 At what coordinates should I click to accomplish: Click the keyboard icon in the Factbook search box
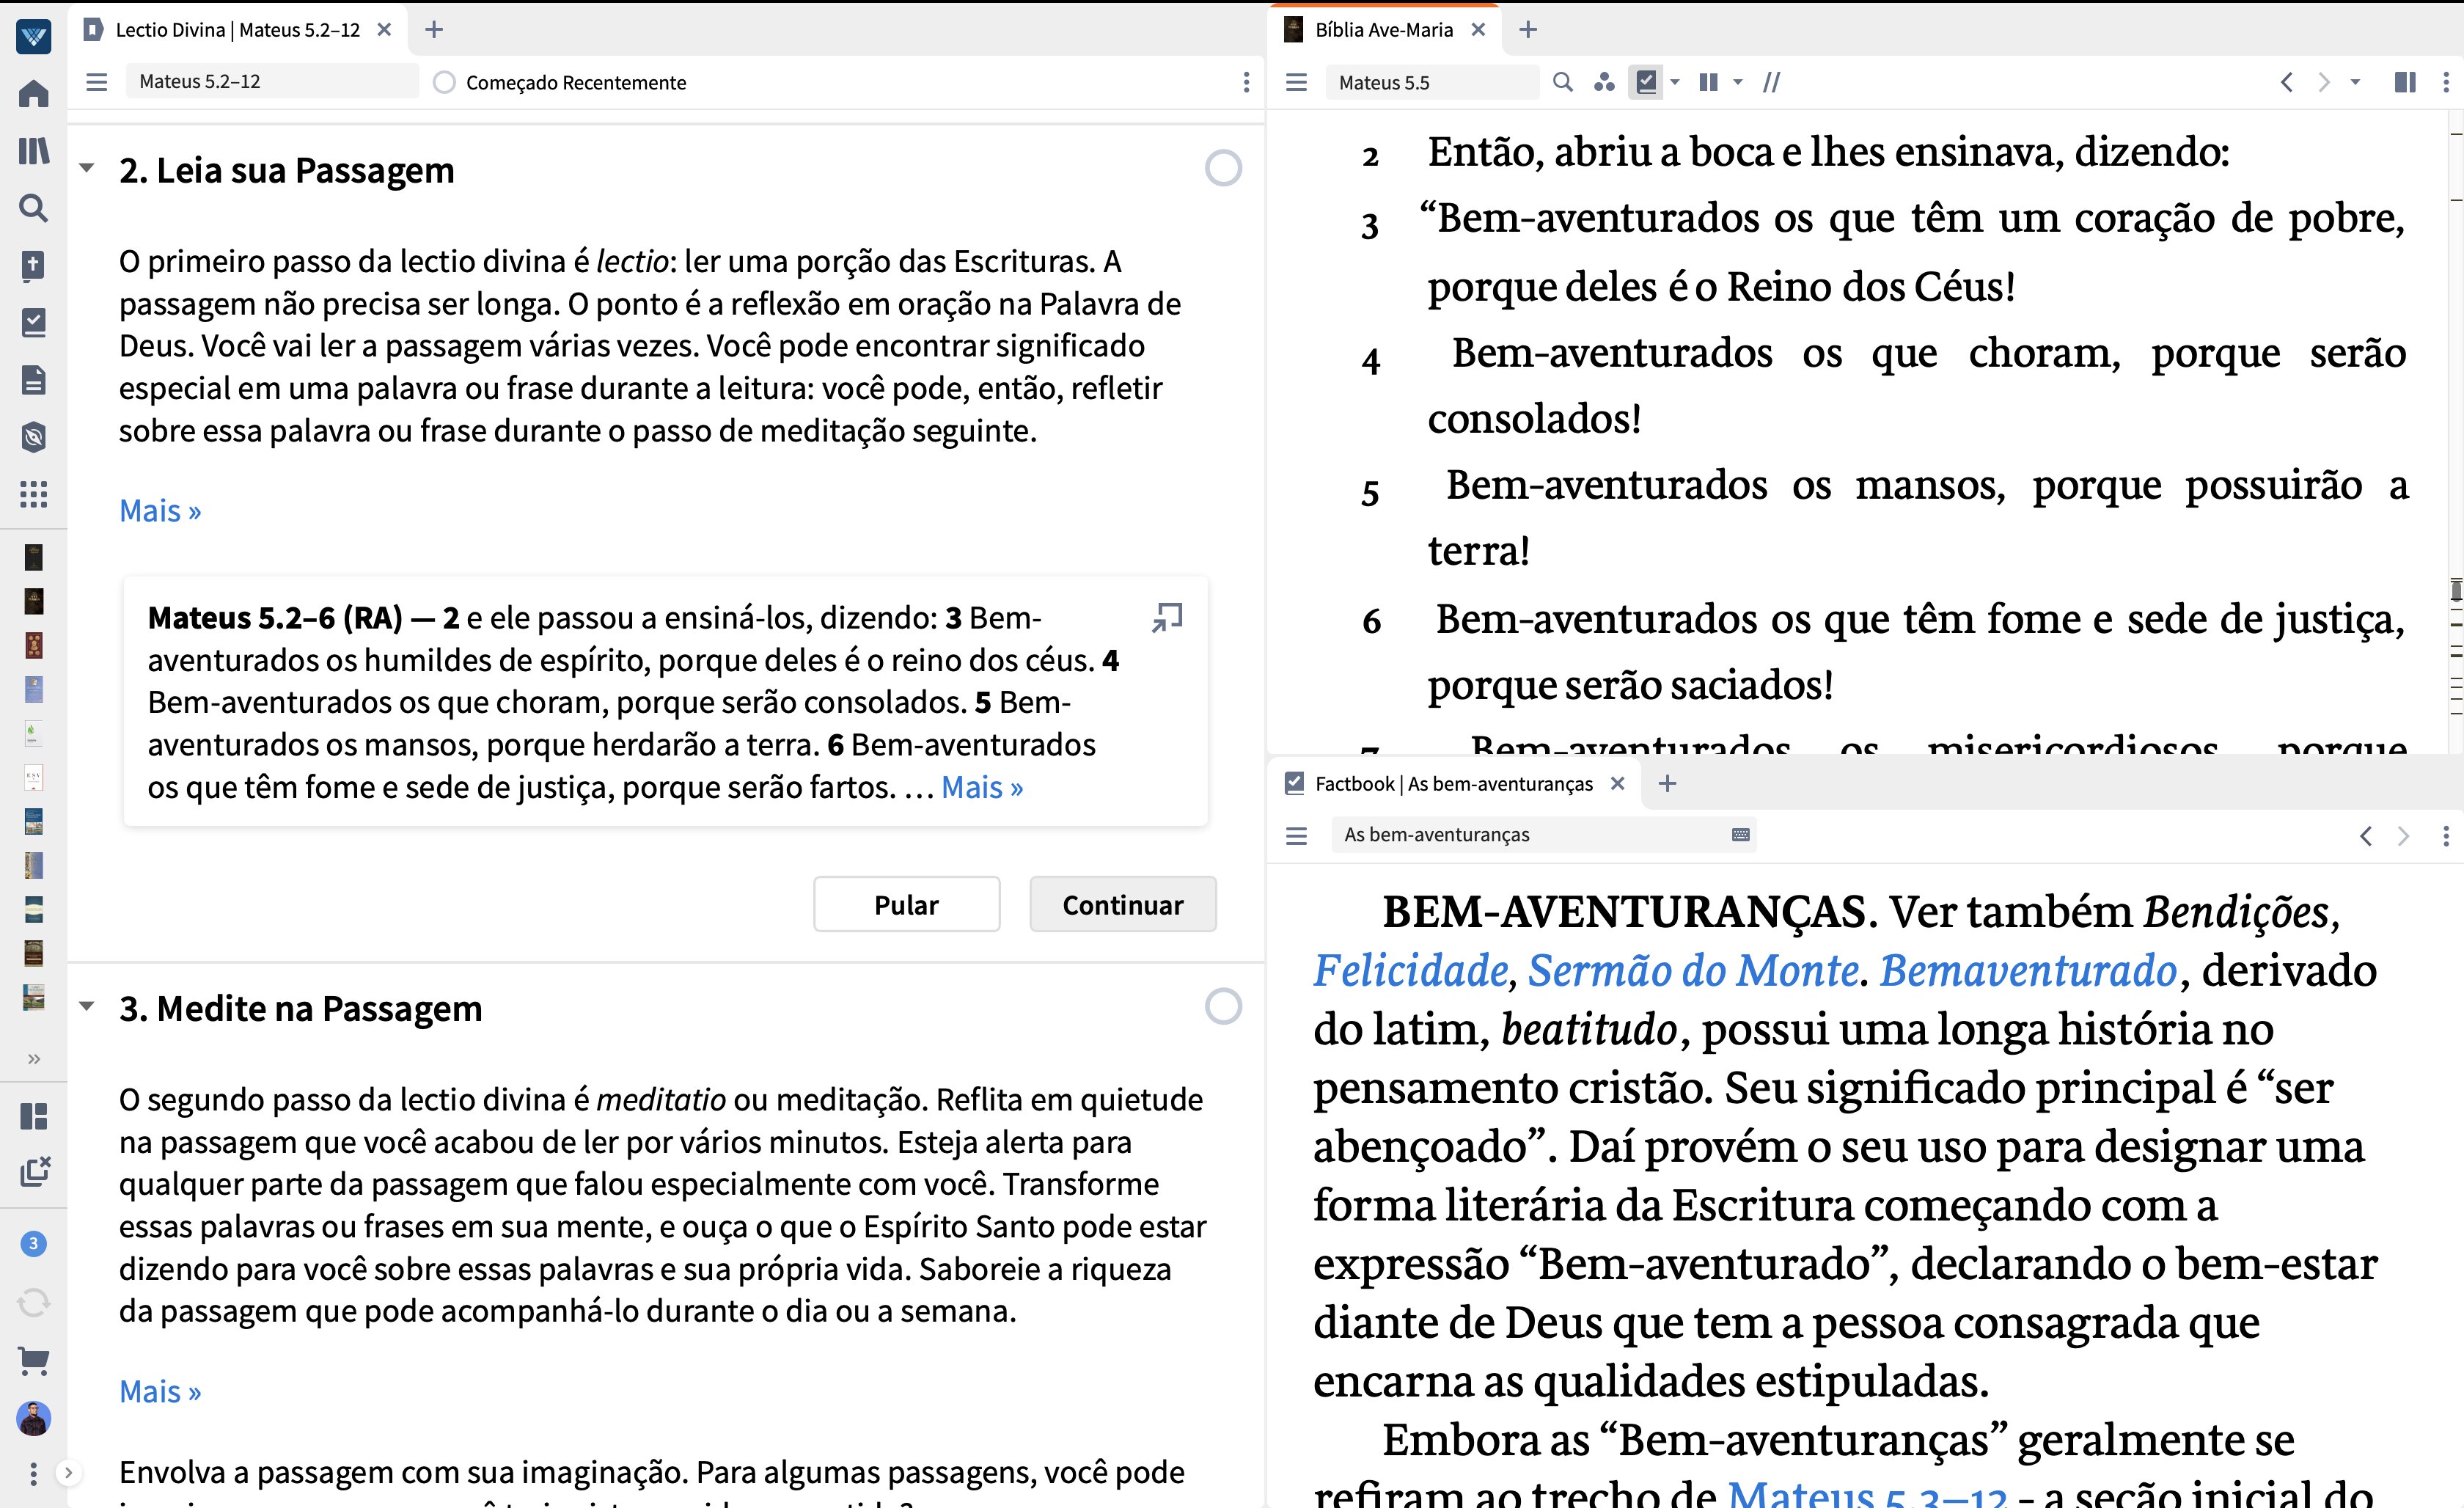tap(1740, 835)
